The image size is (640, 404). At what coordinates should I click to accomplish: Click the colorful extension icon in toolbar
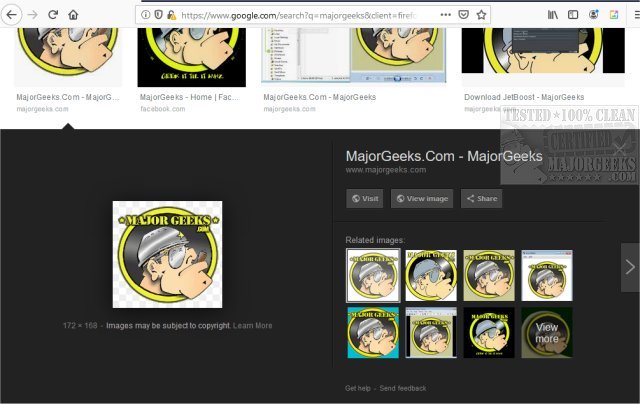tap(614, 15)
